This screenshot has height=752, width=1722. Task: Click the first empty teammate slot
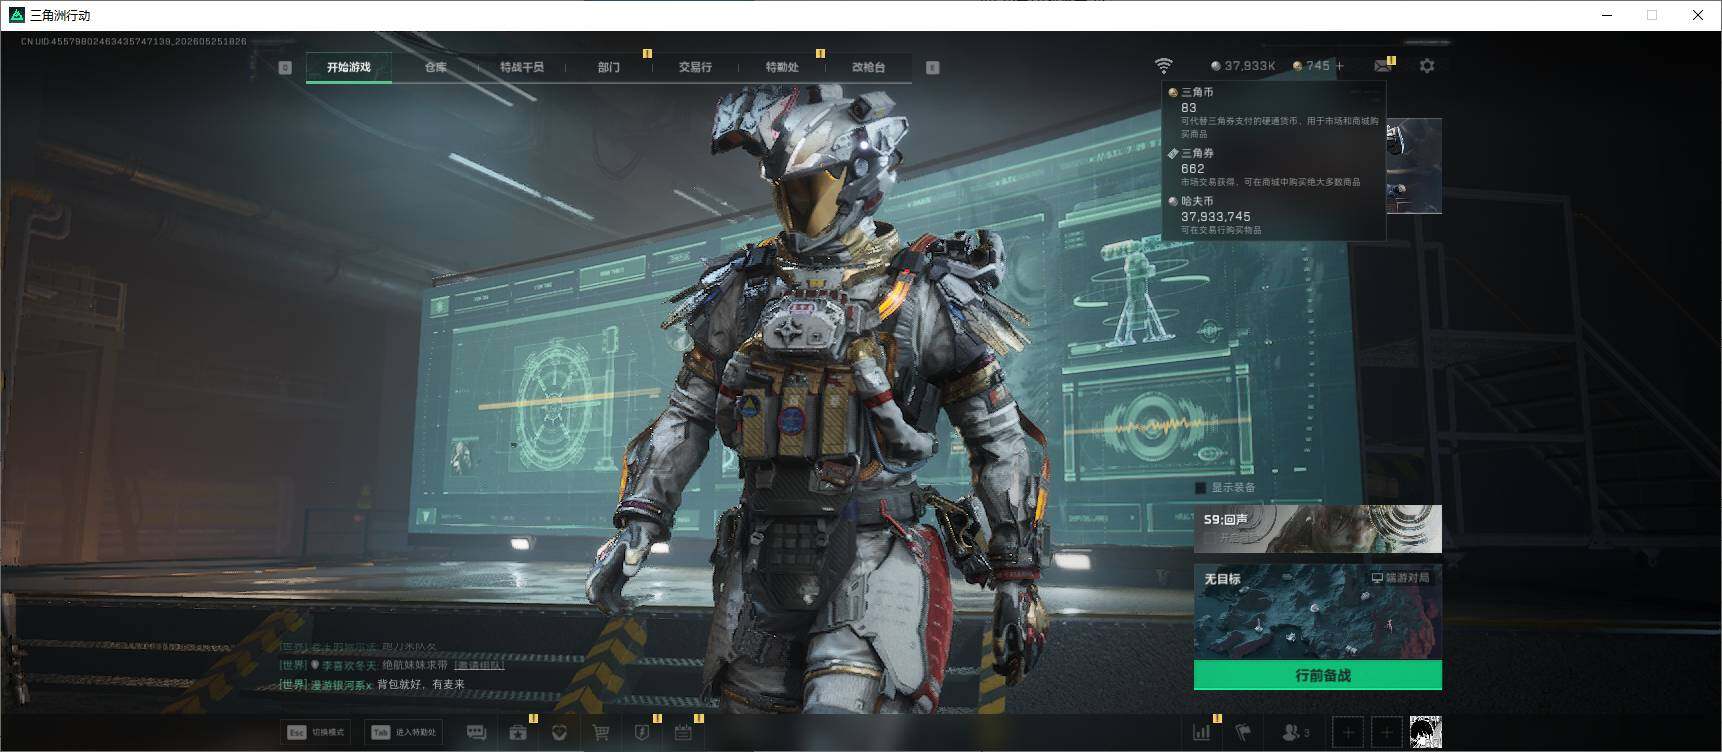[x=1348, y=733]
